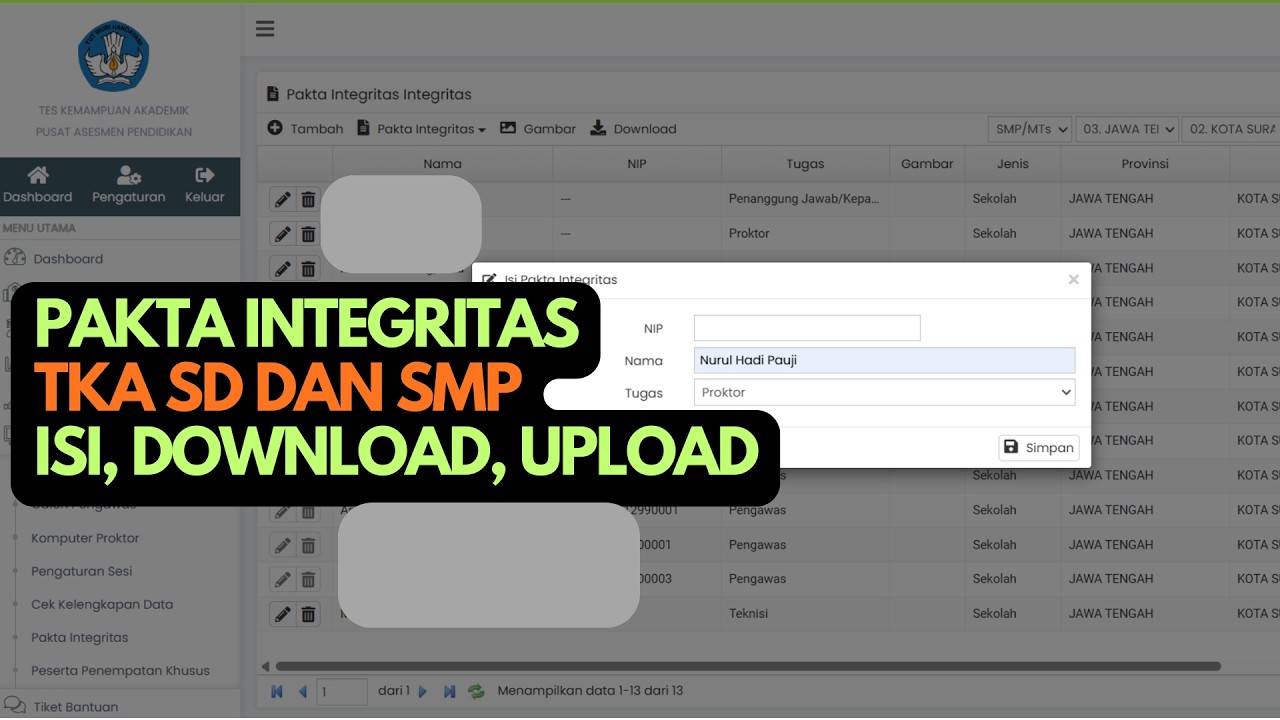Open Tiket Bantuan in the sidebar
Screen dimensions: 1280x720
tap(76, 706)
